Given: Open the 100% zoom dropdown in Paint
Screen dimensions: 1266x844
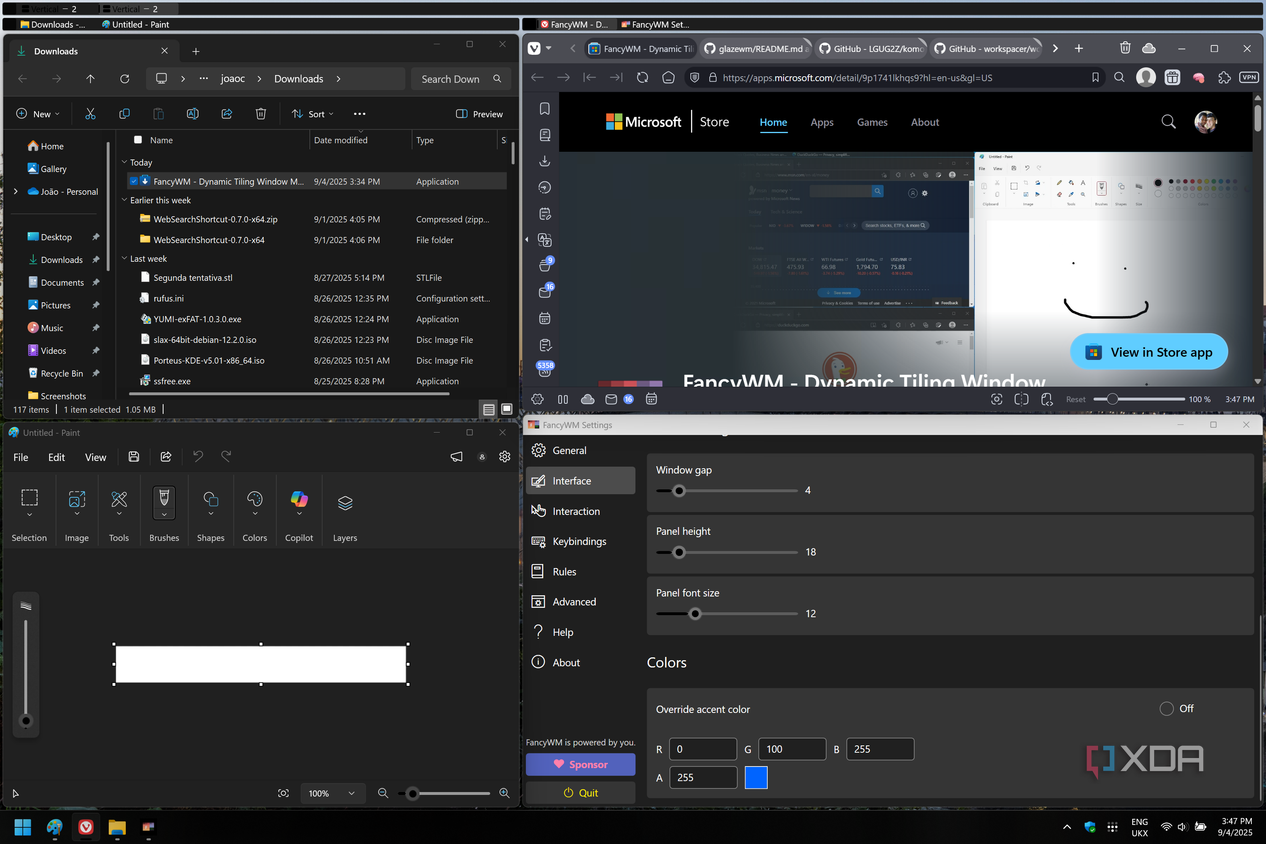Looking at the screenshot, I should pyautogui.click(x=331, y=793).
